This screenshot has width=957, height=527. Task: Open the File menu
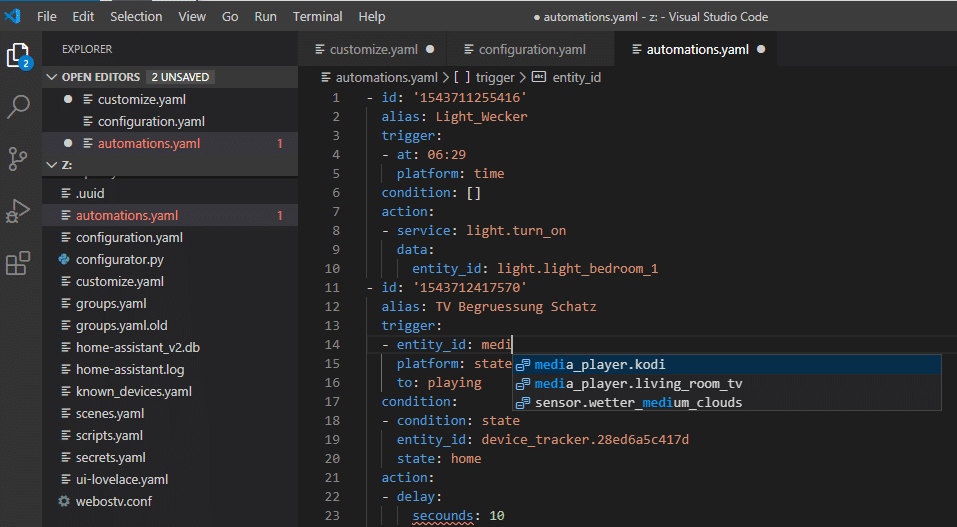(x=47, y=16)
